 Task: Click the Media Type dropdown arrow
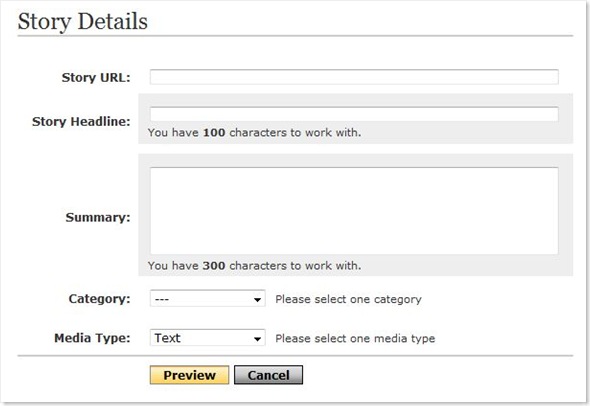(257, 339)
